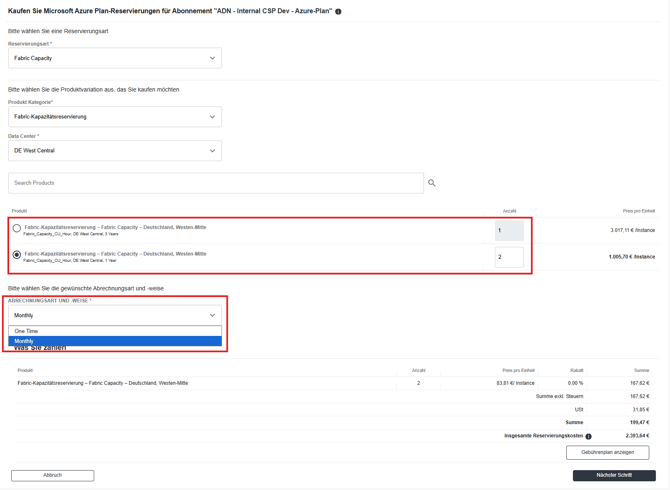Click quantity field of the 3 Years row
The height and width of the screenshot is (490, 670).
[509, 231]
